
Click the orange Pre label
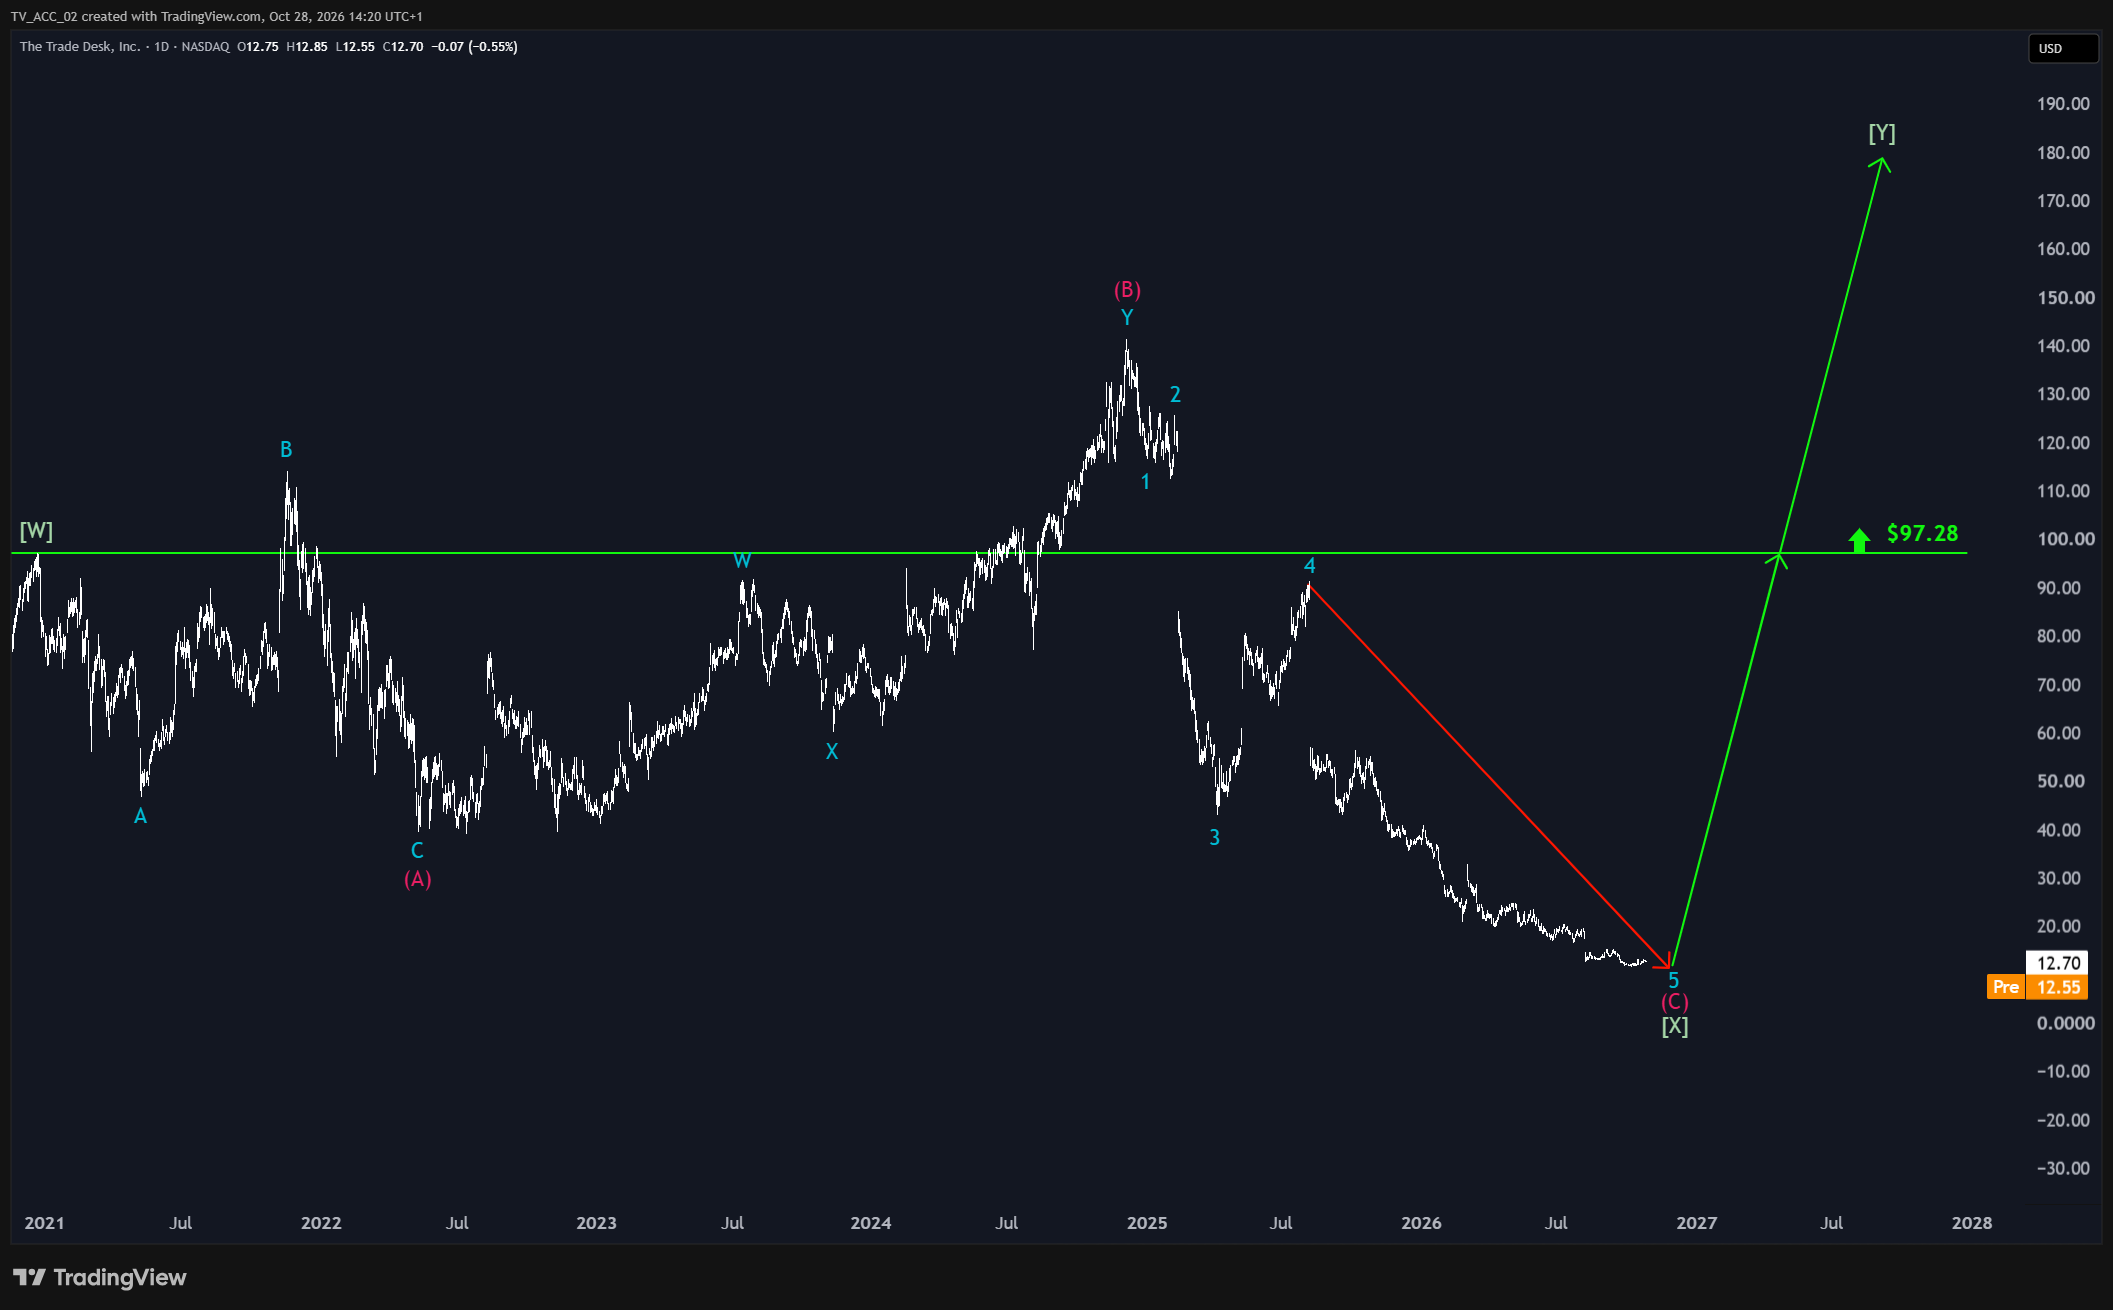pos(2005,987)
